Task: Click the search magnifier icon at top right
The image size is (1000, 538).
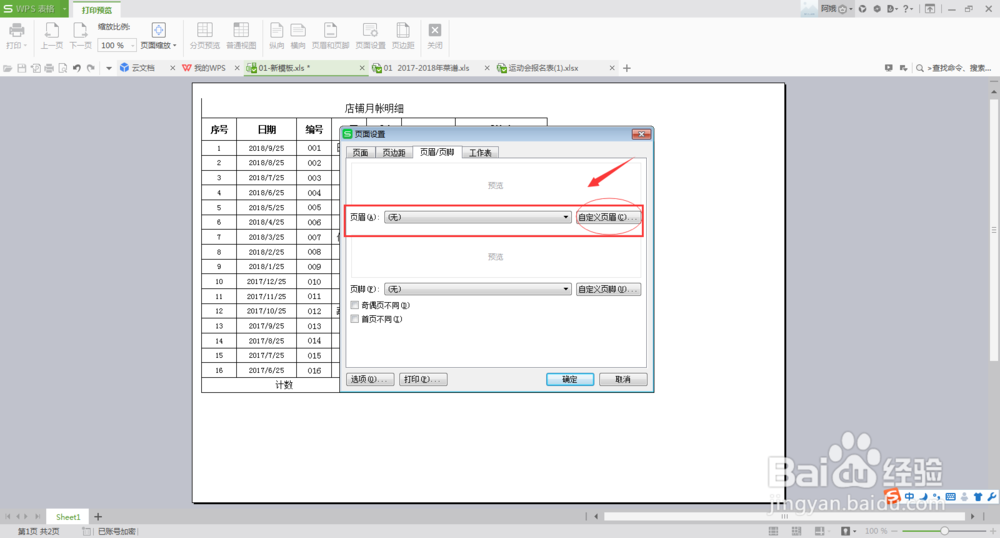Action: (x=920, y=68)
